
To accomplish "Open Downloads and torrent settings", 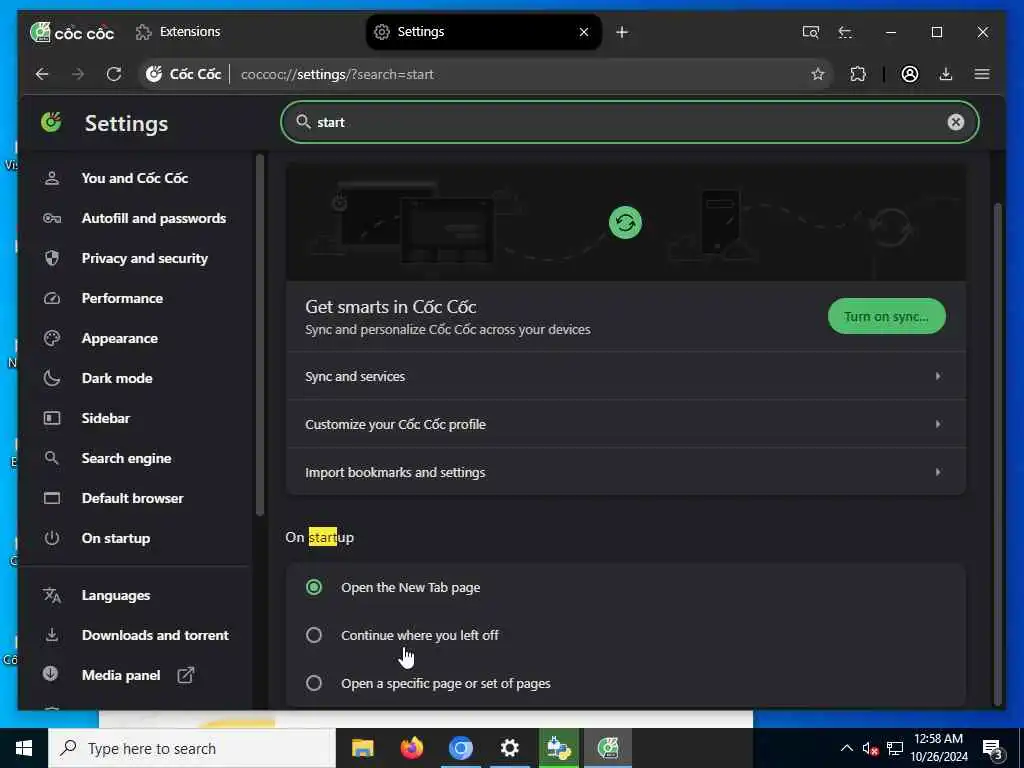I will pos(155,635).
